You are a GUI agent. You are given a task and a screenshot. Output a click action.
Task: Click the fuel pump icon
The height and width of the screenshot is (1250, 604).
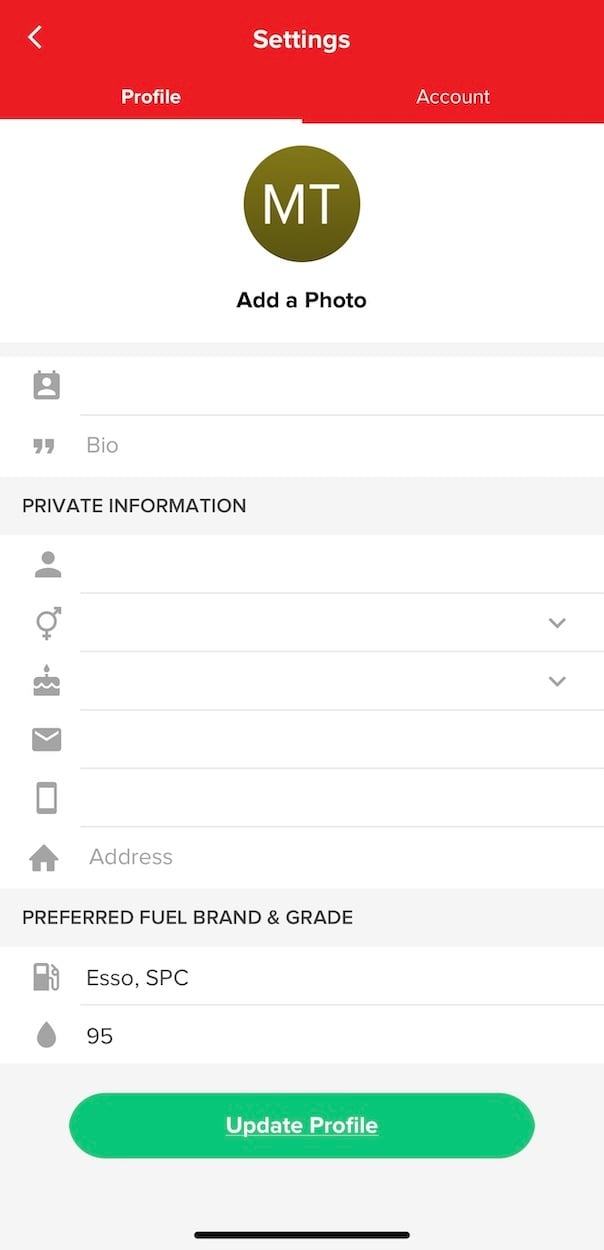(x=47, y=977)
